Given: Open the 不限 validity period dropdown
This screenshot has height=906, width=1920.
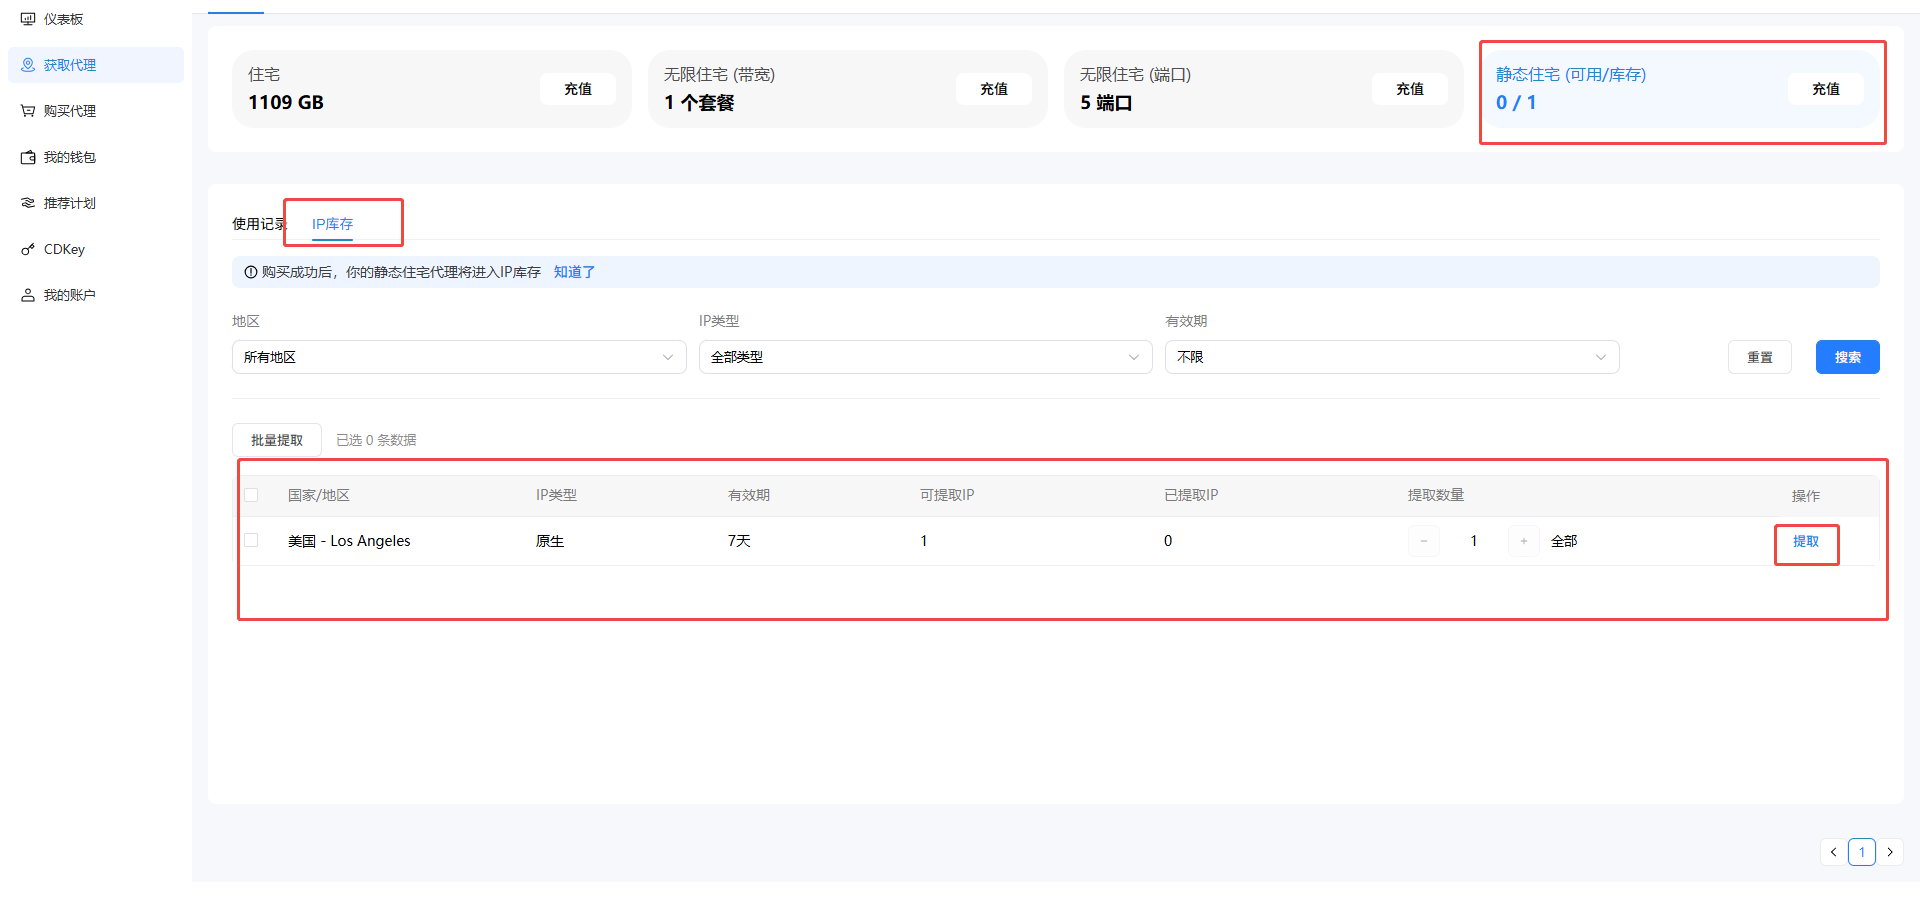Looking at the screenshot, I should click(x=1392, y=357).
